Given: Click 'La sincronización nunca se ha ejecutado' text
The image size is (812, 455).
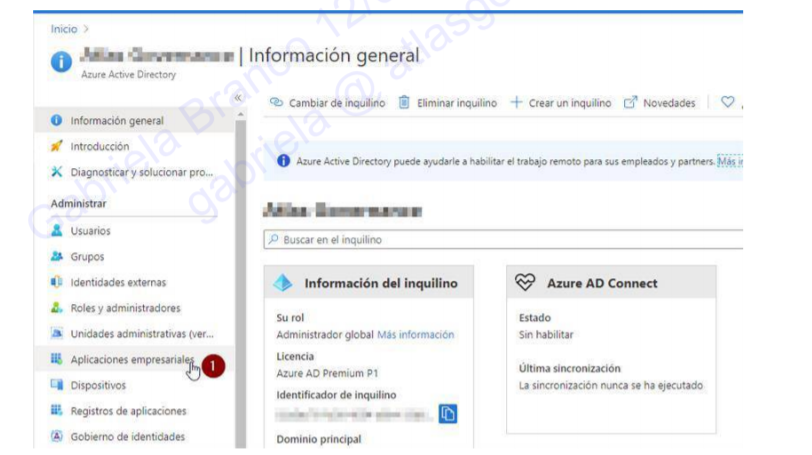Looking at the screenshot, I should (611, 386).
